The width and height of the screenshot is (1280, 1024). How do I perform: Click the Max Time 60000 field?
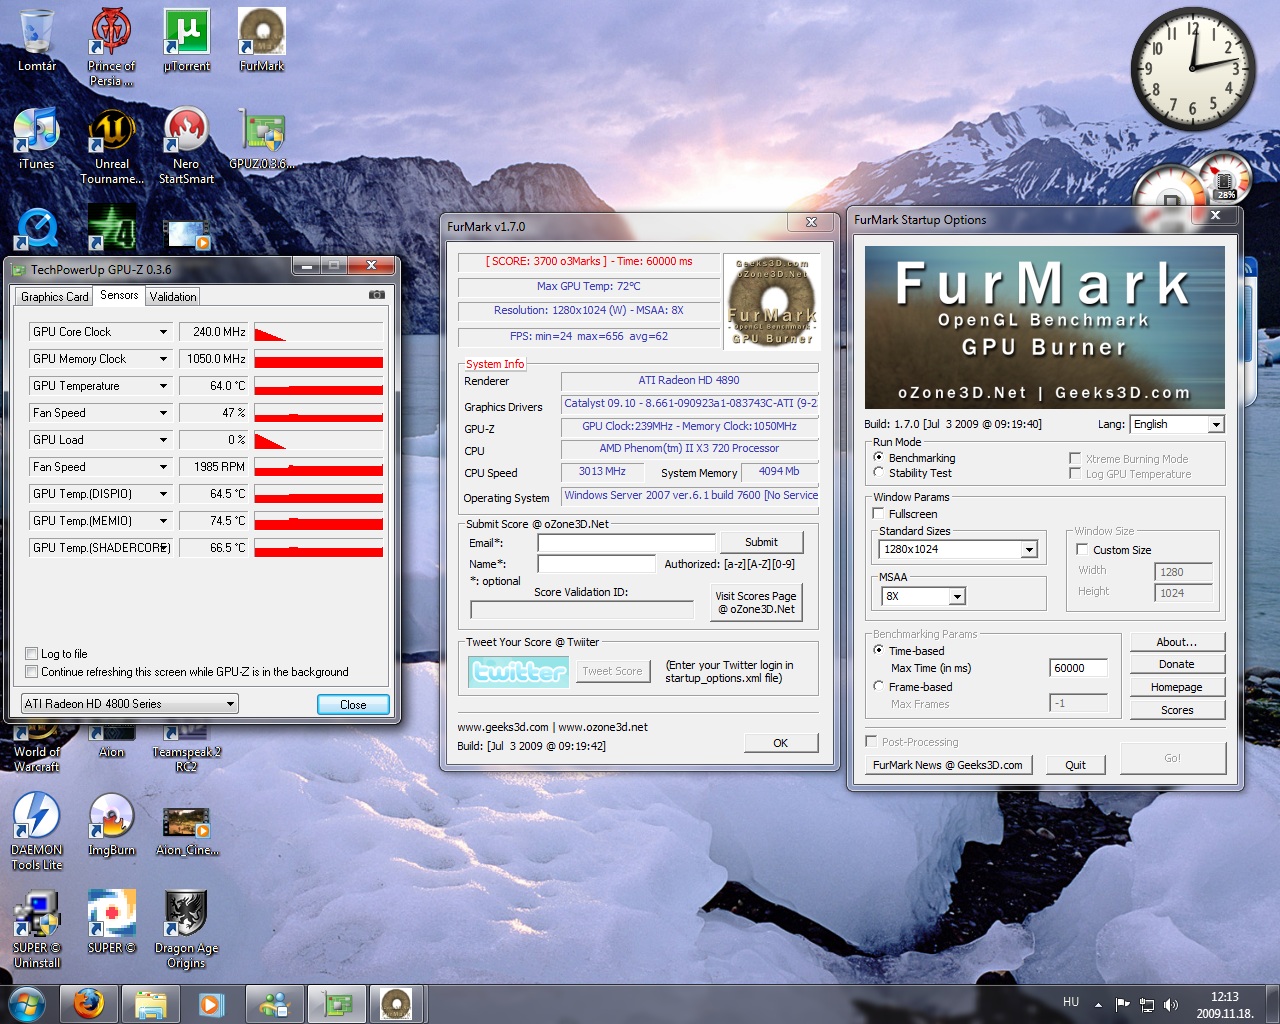coord(1079,668)
